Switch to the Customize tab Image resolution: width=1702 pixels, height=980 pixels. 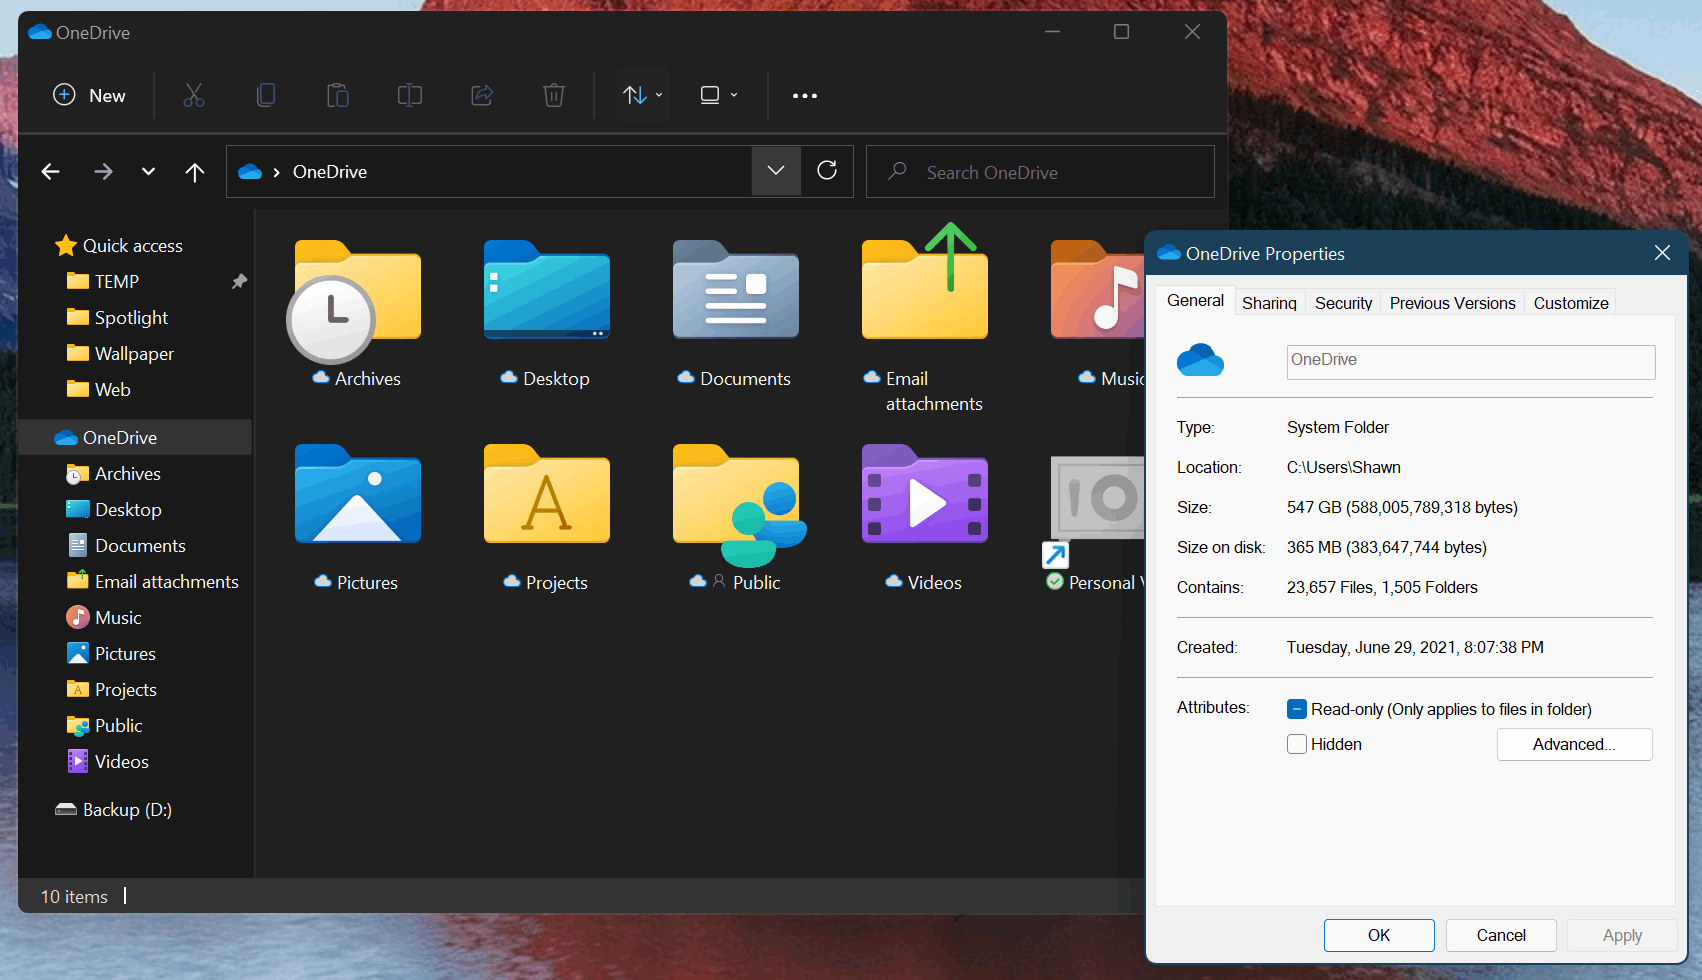1571,303
